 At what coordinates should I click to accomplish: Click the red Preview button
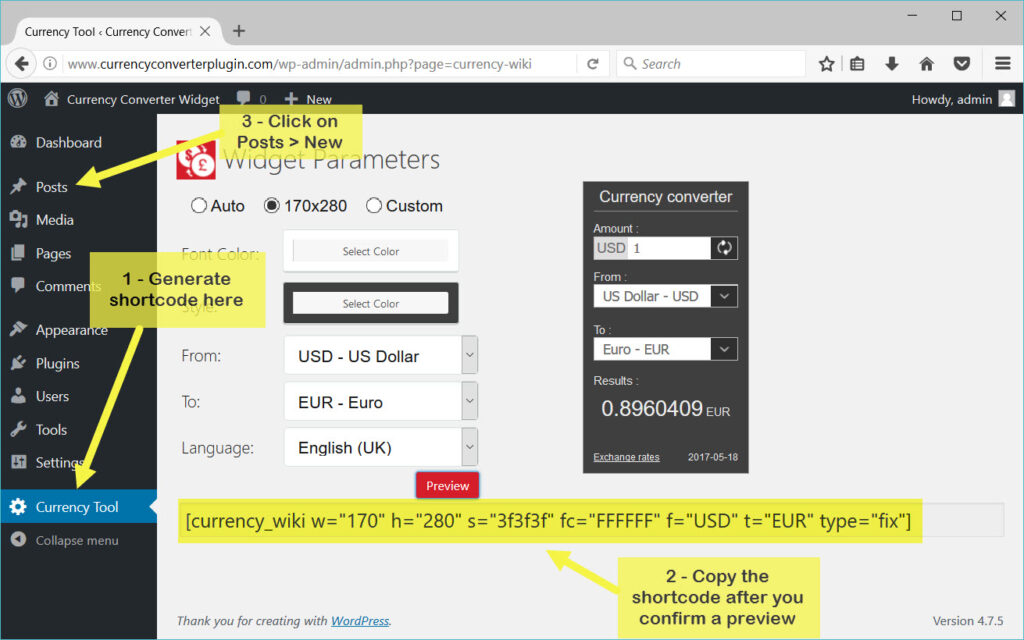(447, 485)
